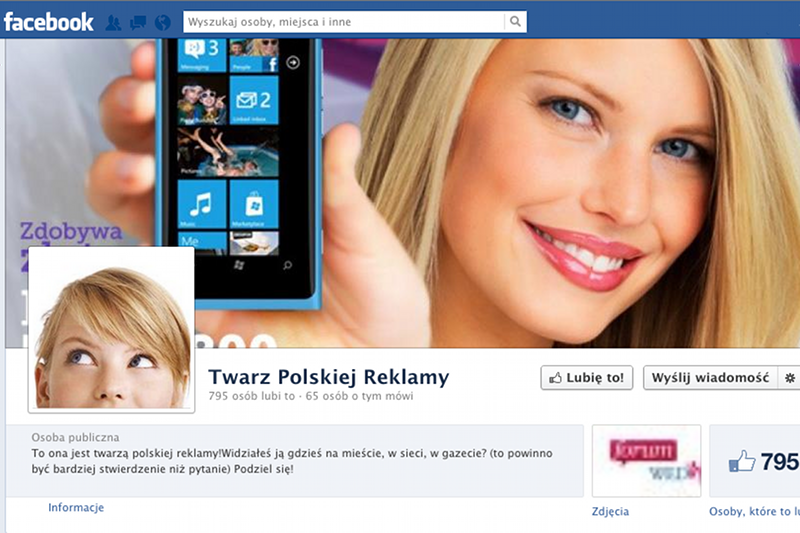The image size is (800, 533).
Task: Open the Zdjęcia photos thumbnail
Action: pyautogui.click(x=646, y=461)
